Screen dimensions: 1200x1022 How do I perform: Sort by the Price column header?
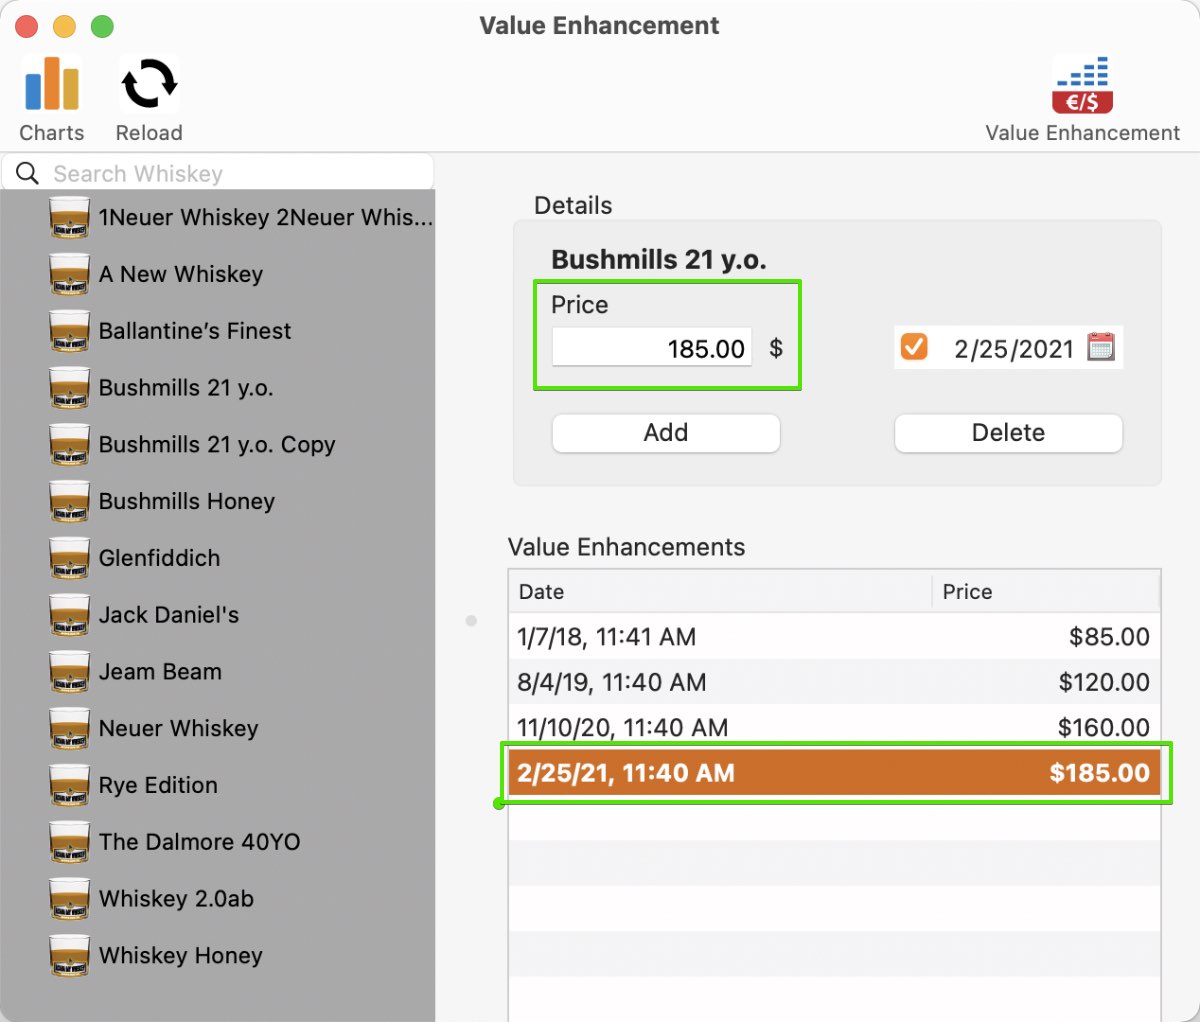click(1046, 591)
